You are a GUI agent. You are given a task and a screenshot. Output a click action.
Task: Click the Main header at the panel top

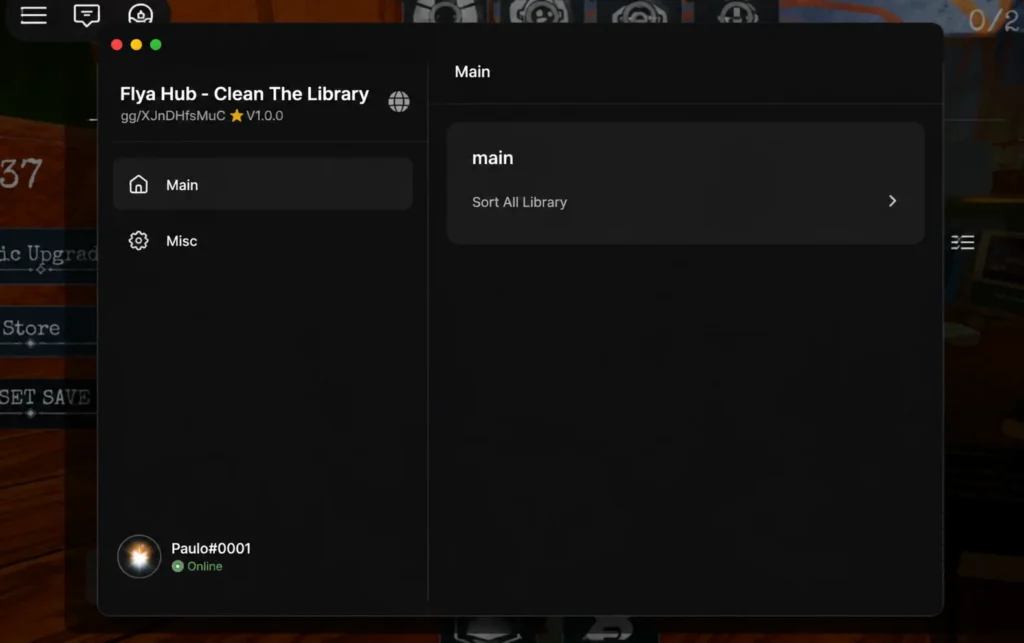coord(472,72)
